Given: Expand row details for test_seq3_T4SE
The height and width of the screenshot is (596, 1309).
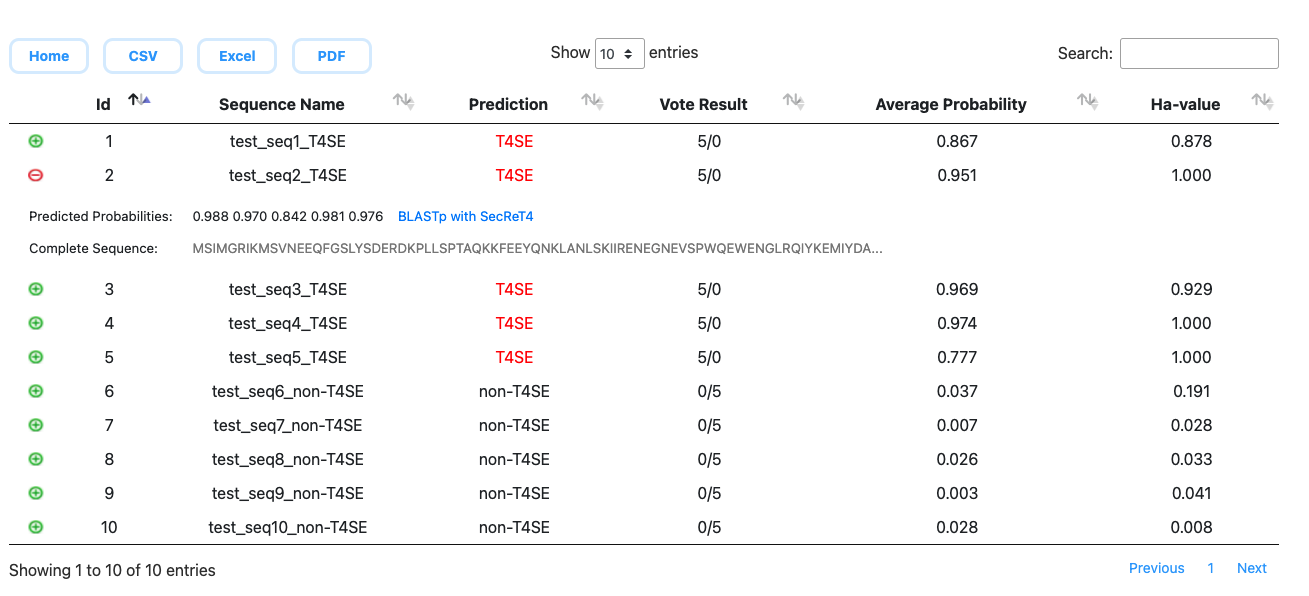Looking at the screenshot, I should tap(36, 289).
